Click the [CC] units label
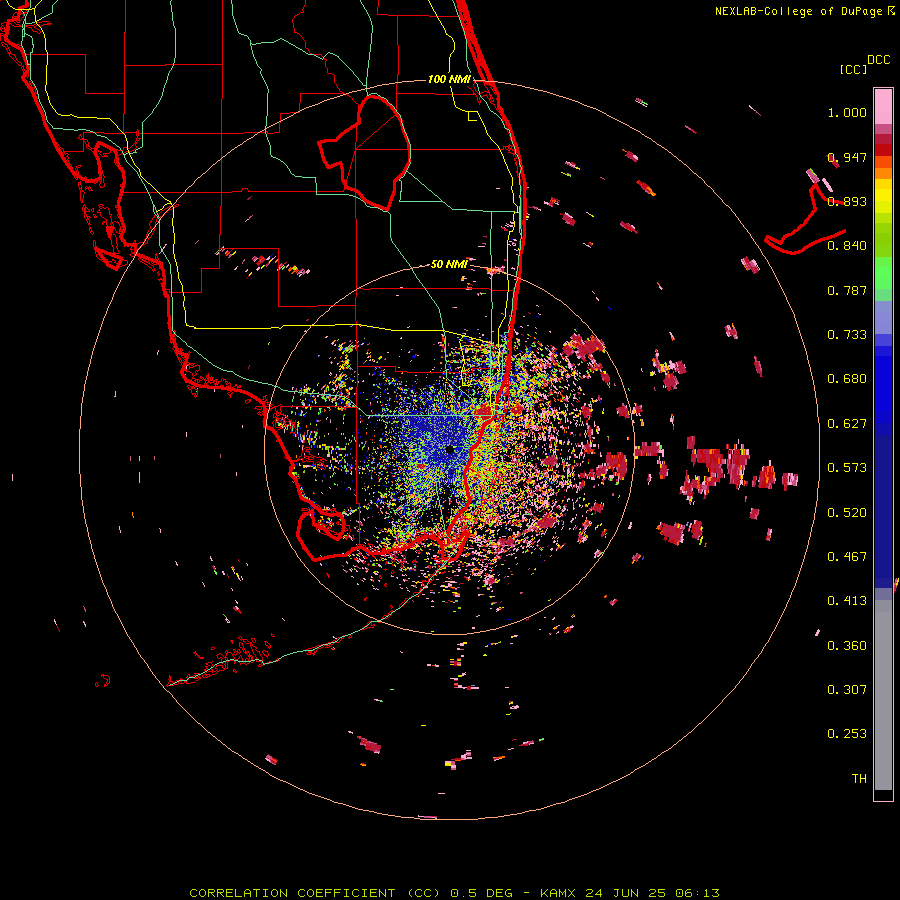The height and width of the screenshot is (900, 900). (x=853, y=69)
